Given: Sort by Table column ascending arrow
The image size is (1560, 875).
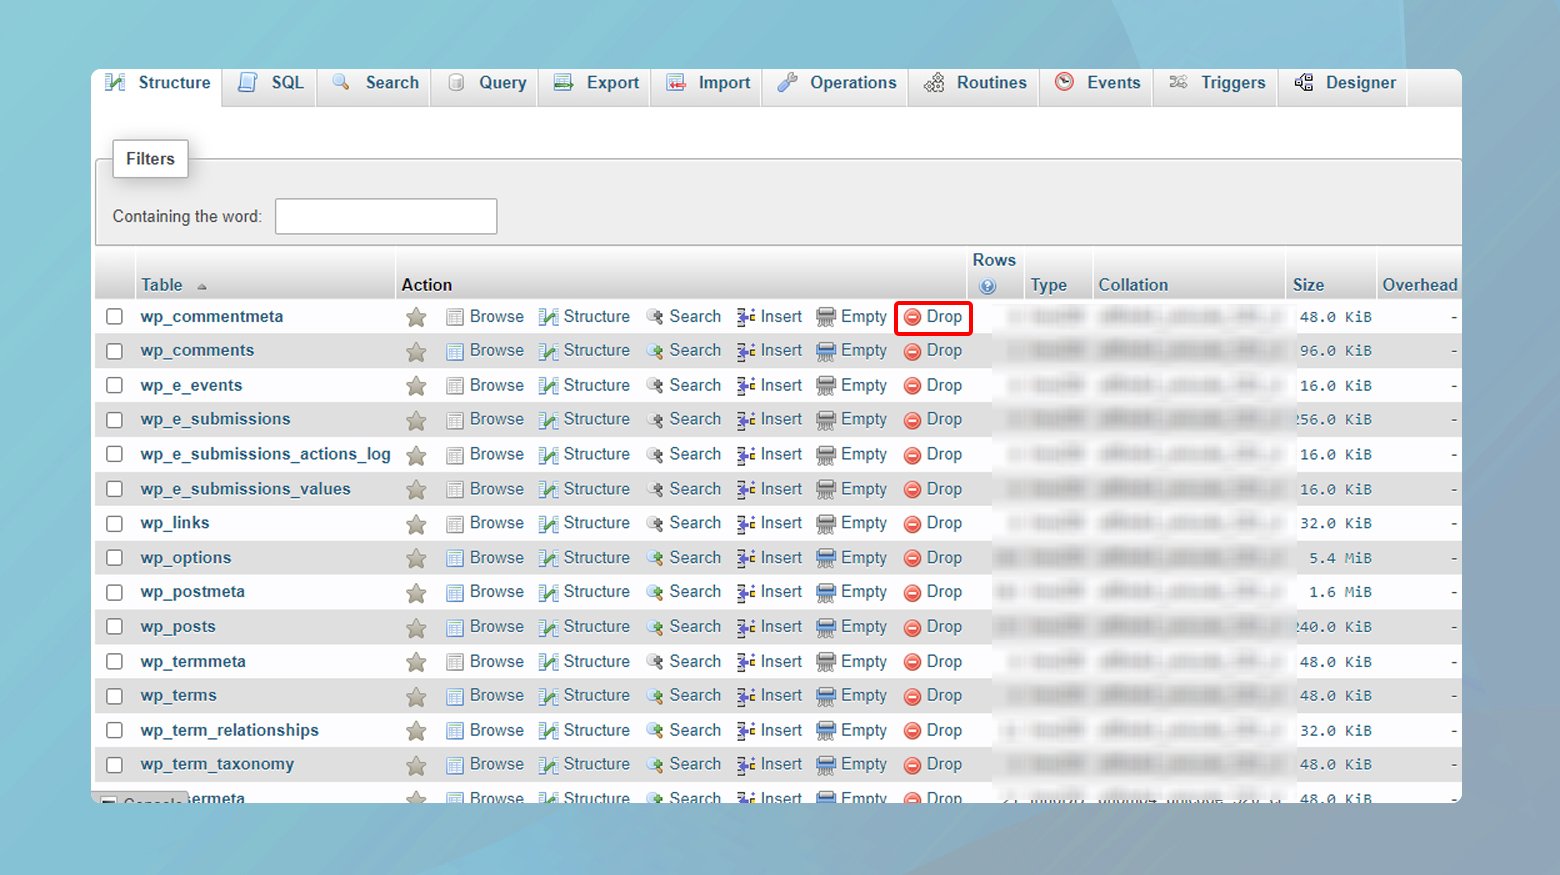Looking at the screenshot, I should point(202,286).
